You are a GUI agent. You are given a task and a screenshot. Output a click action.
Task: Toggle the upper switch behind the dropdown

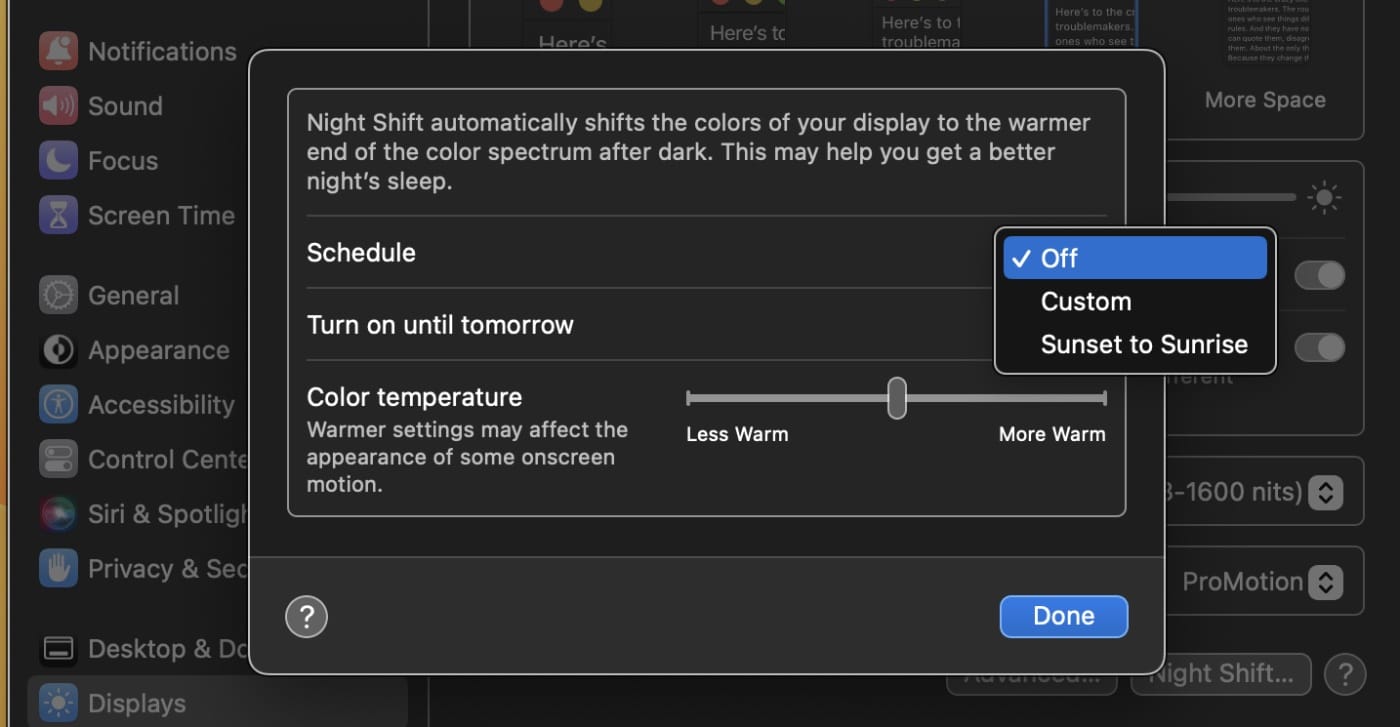1320,275
